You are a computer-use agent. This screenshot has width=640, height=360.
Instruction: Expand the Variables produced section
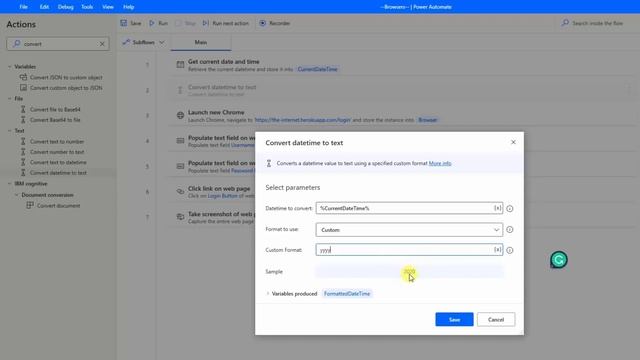coord(268,293)
